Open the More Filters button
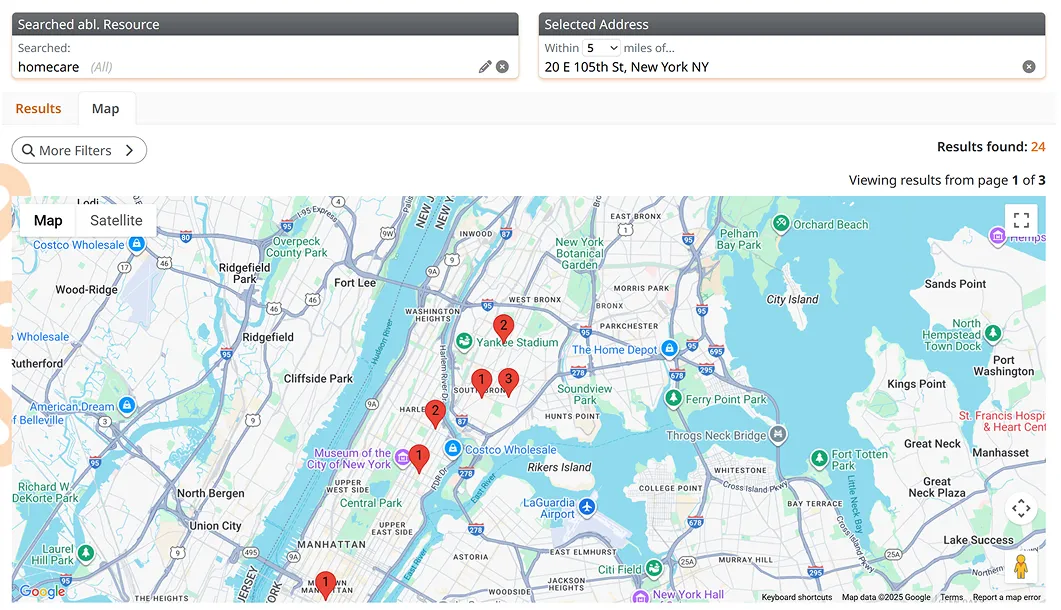This screenshot has width=1061, height=610. (x=79, y=150)
